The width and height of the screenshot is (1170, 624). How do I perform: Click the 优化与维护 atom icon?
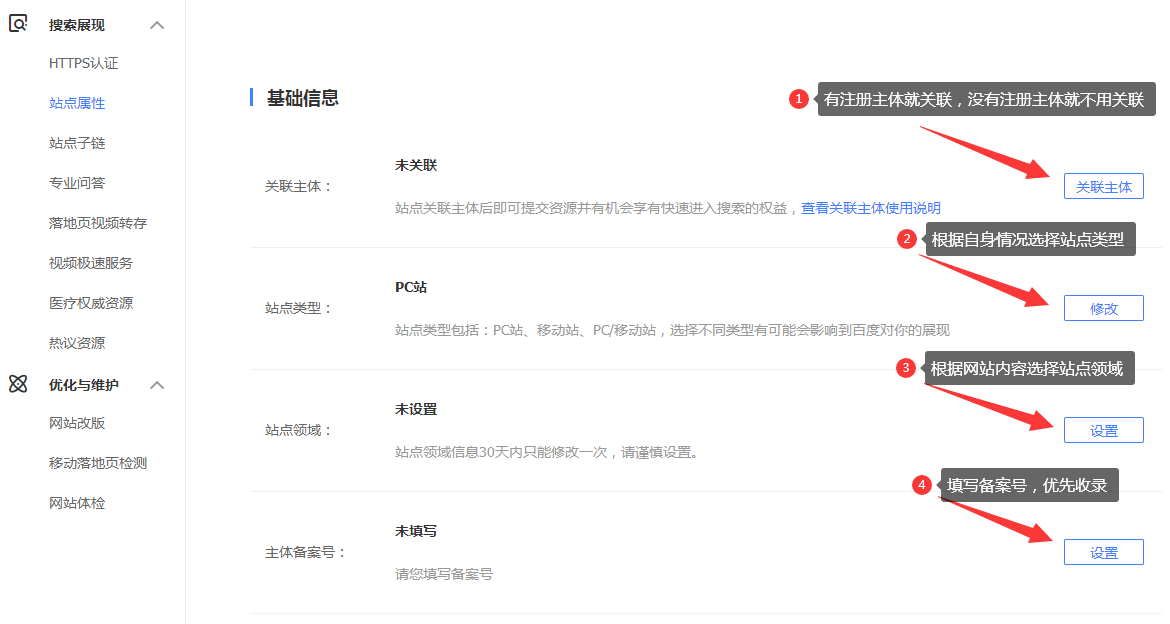18,384
